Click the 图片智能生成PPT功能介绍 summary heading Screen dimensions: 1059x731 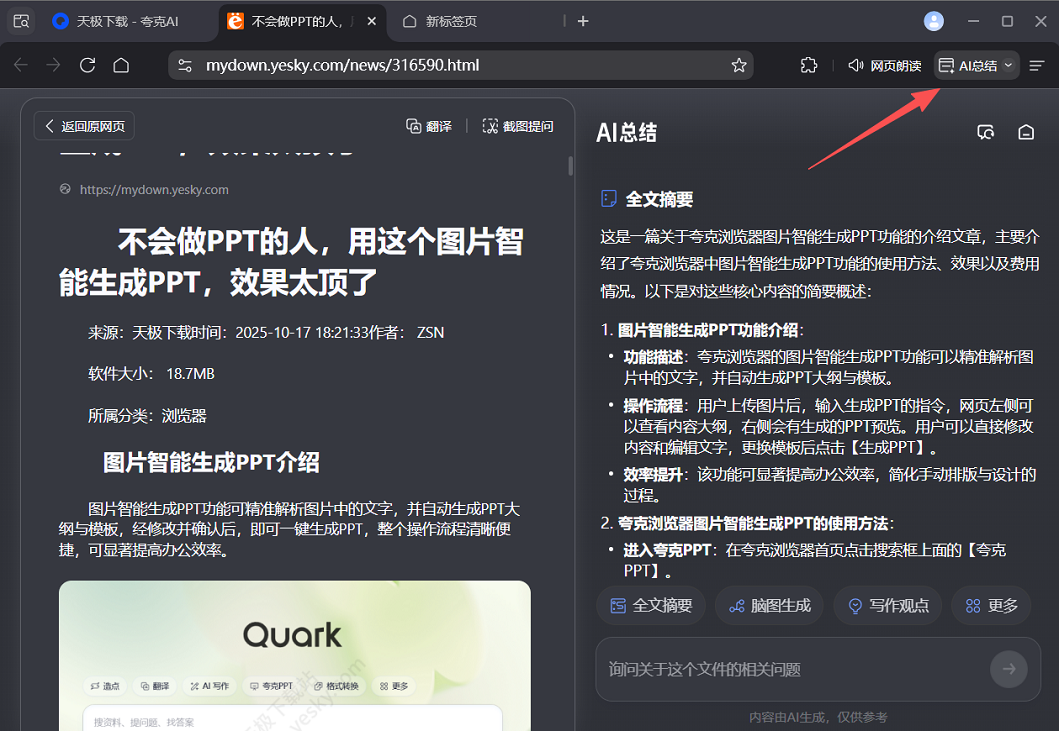point(708,330)
